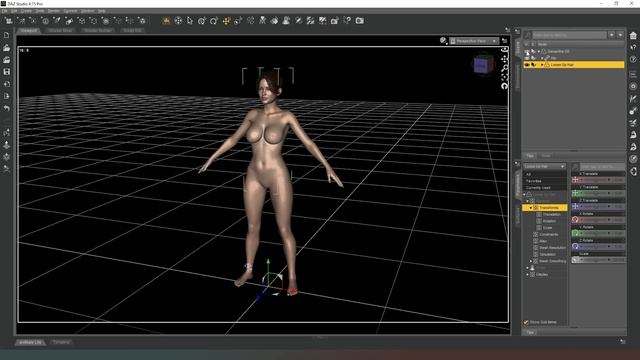Click the Parameters pane search magnifier icon
The image size is (640, 360).
(576, 167)
